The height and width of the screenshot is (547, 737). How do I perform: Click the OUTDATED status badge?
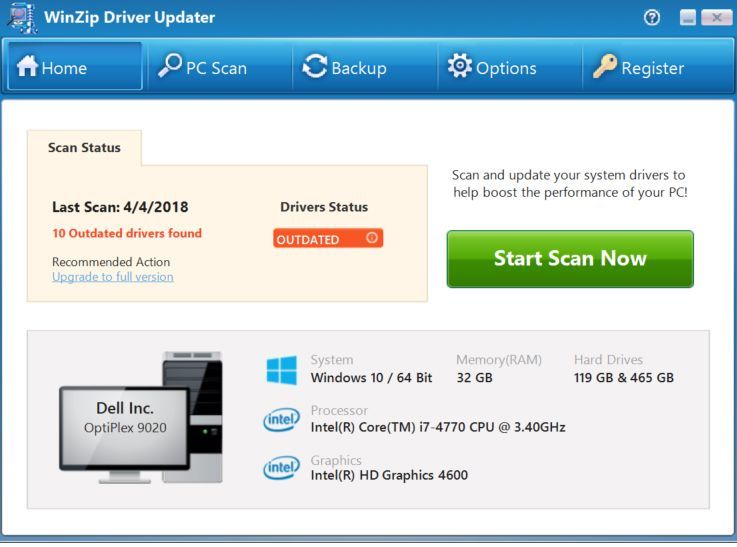pyautogui.click(x=328, y=238)
